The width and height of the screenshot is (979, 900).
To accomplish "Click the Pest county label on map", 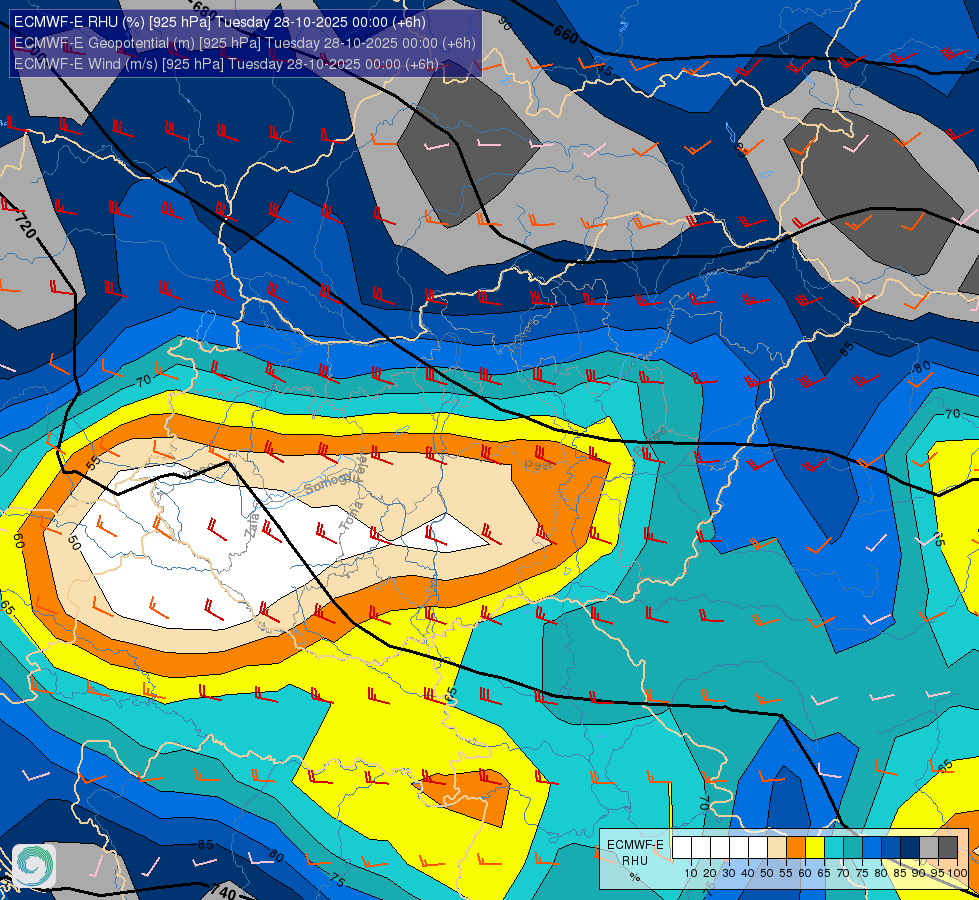I will pyautogui.click(x=538, y=465).
